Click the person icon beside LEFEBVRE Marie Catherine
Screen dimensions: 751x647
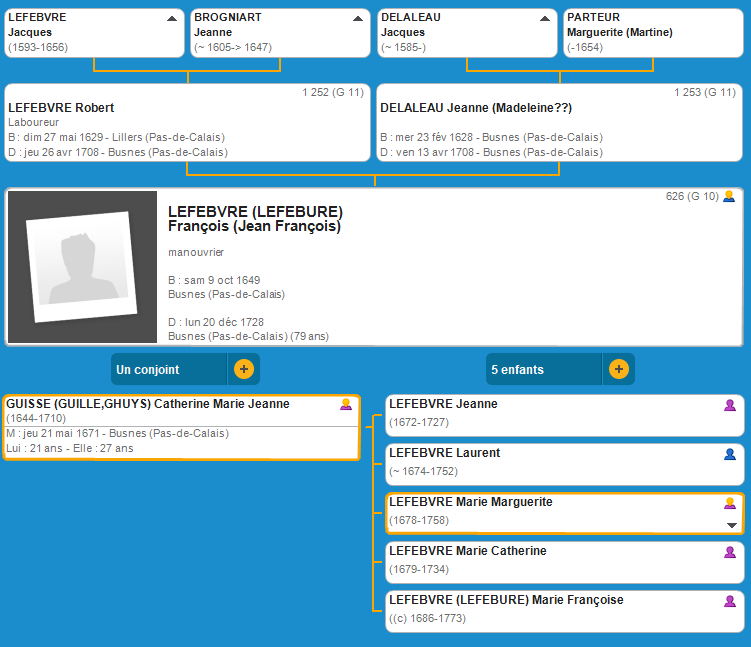[730, 552]
